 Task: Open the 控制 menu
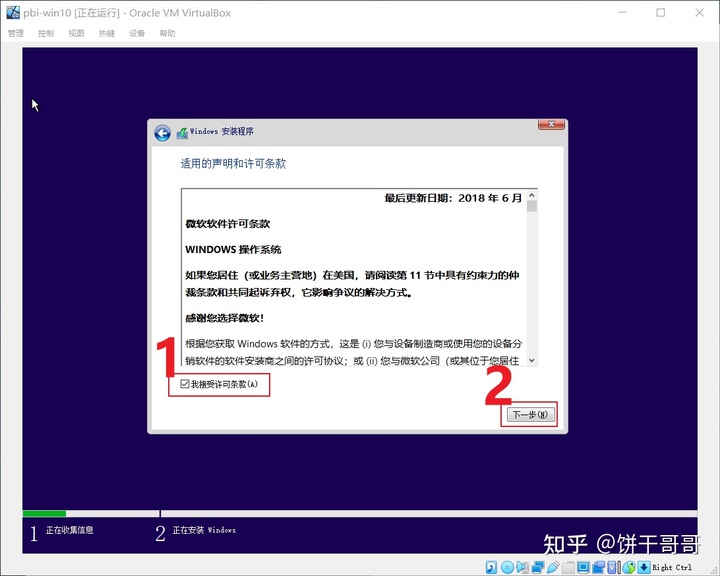pos(46,33)
